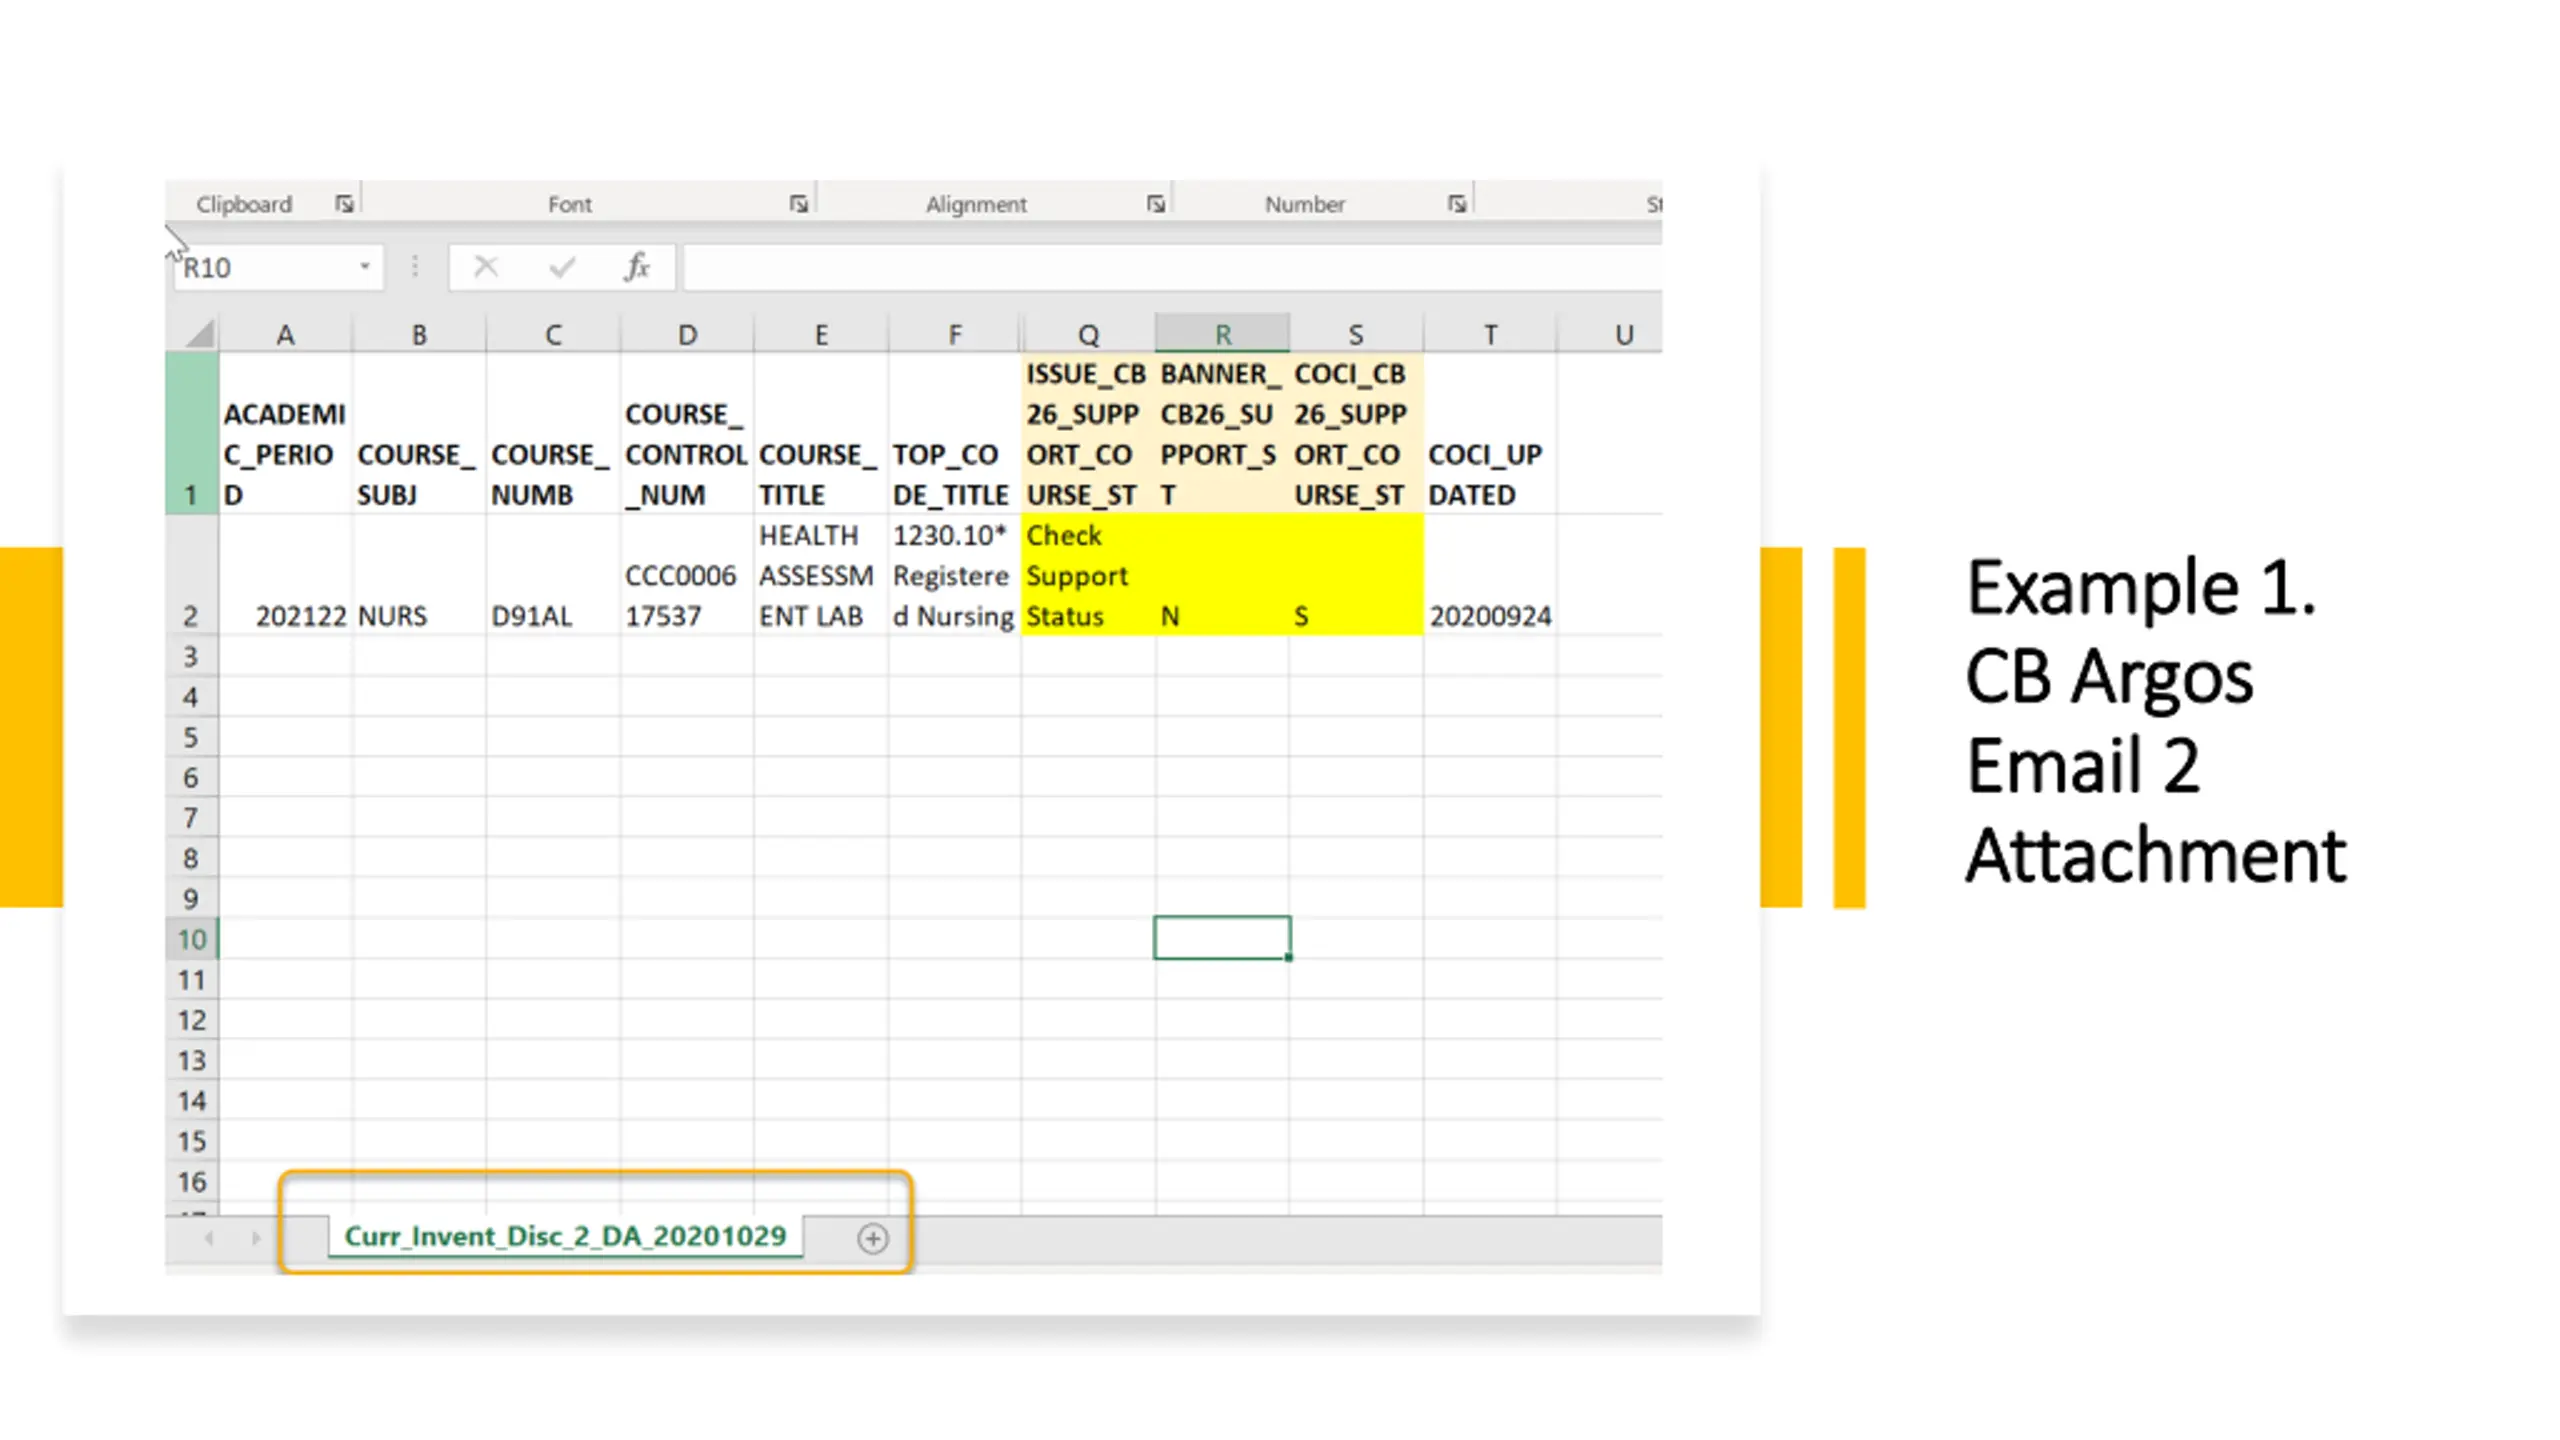Image resolution: width=2560 pixels, height=1440 pixels.
Task: Click the selected cell R10
Action: pyautogui.click(x=1222, y=938)
